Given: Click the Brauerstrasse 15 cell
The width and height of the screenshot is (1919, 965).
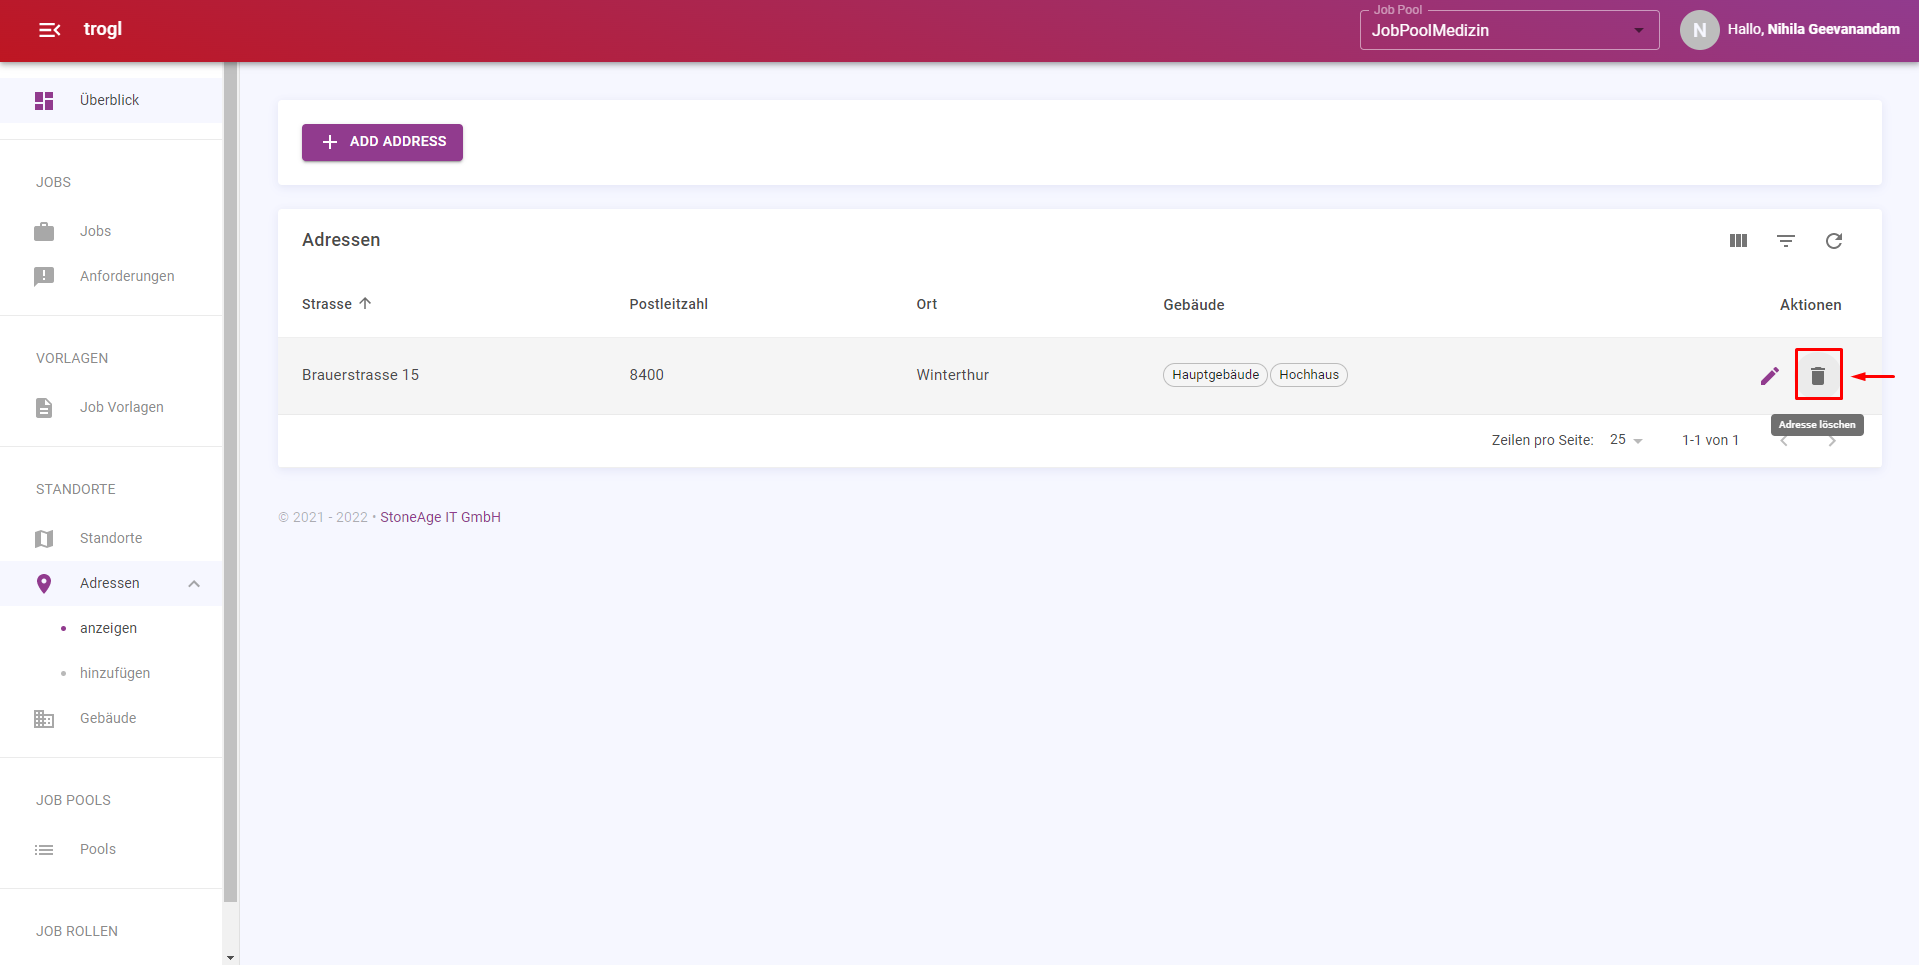Looking at the screenshot, I should pos(360,375).
